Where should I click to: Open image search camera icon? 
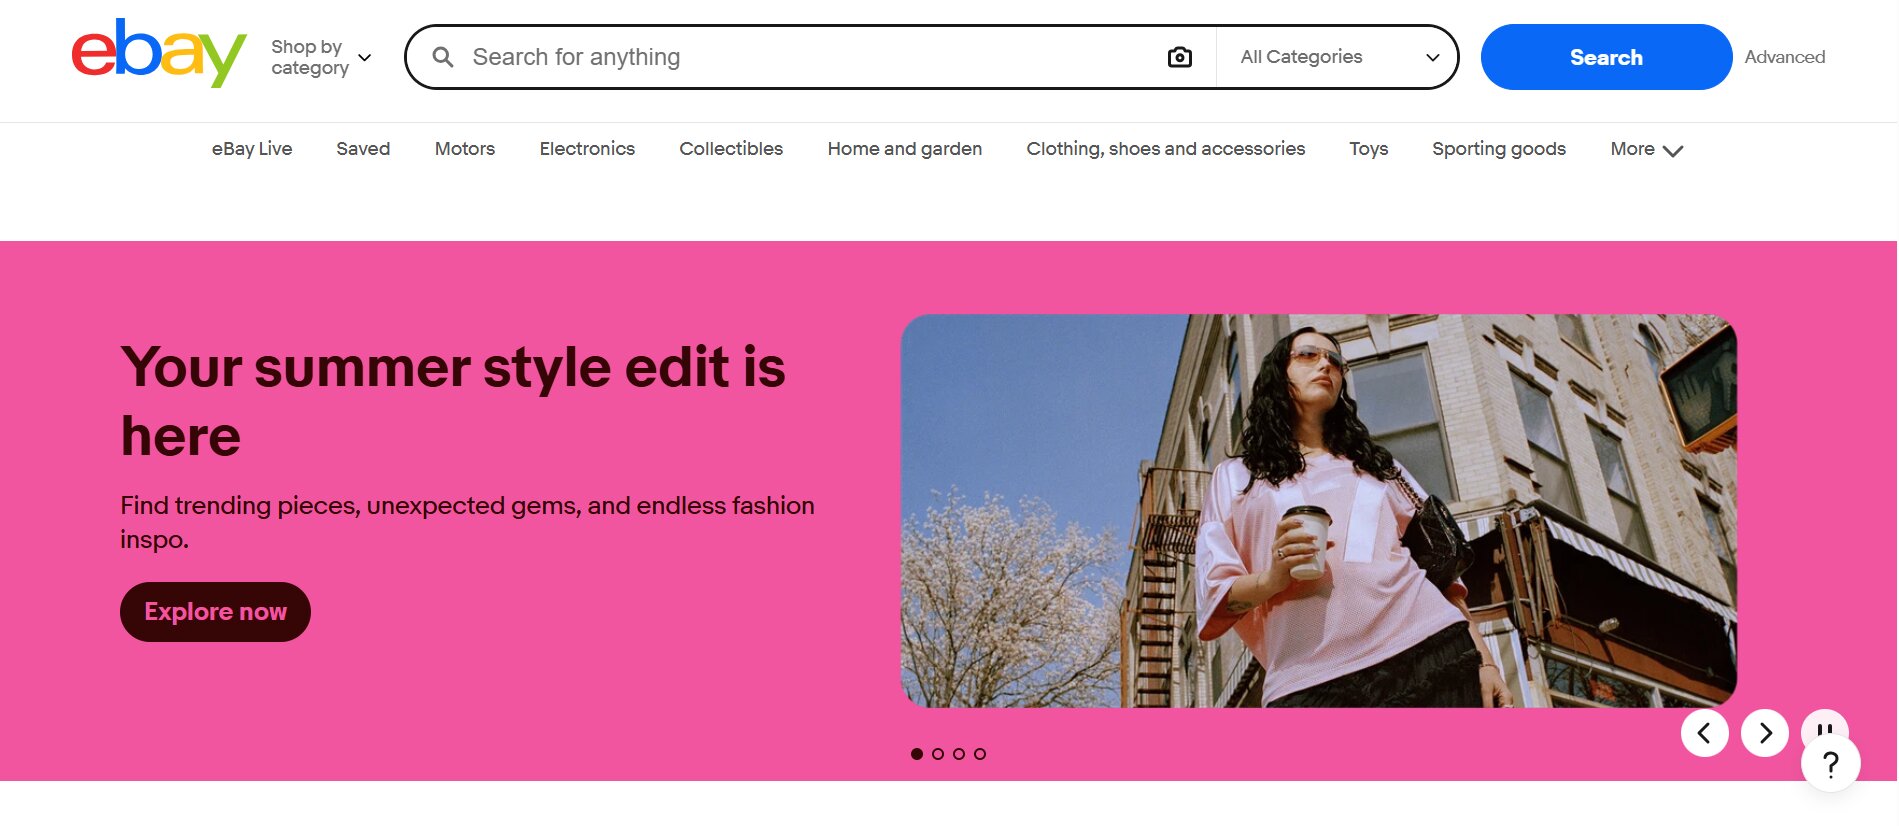pos(1180,57)
